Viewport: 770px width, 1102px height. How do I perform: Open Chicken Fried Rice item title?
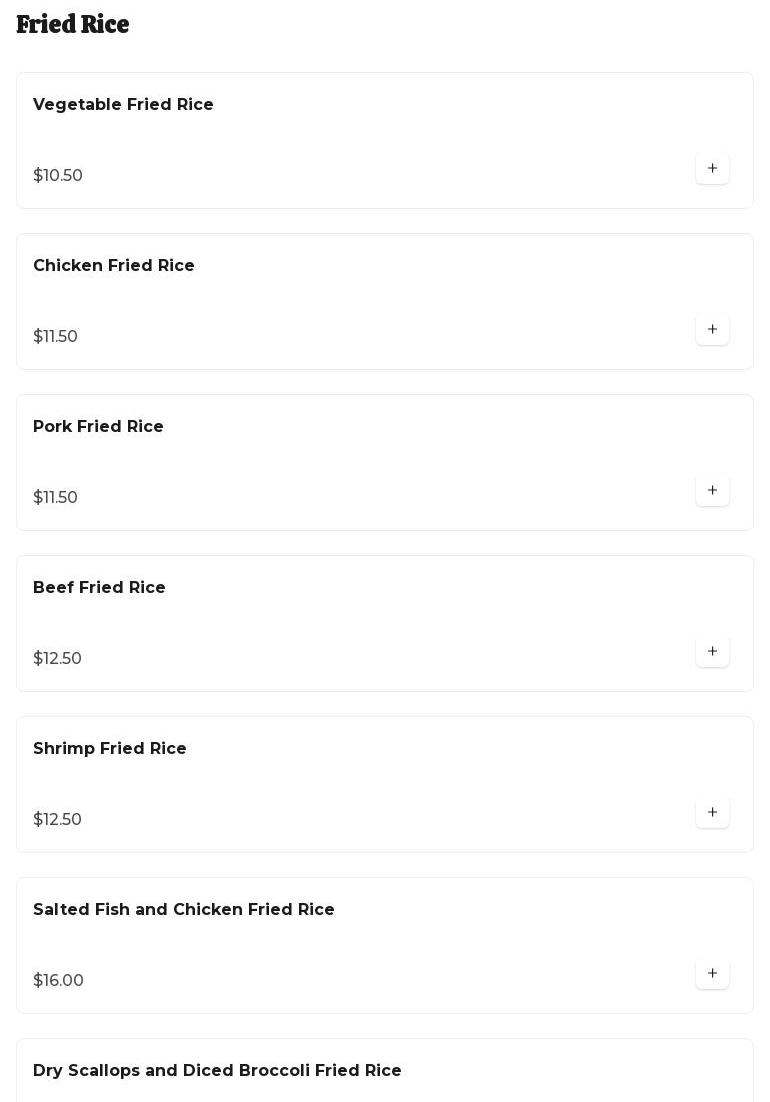(x=114, y=266)
